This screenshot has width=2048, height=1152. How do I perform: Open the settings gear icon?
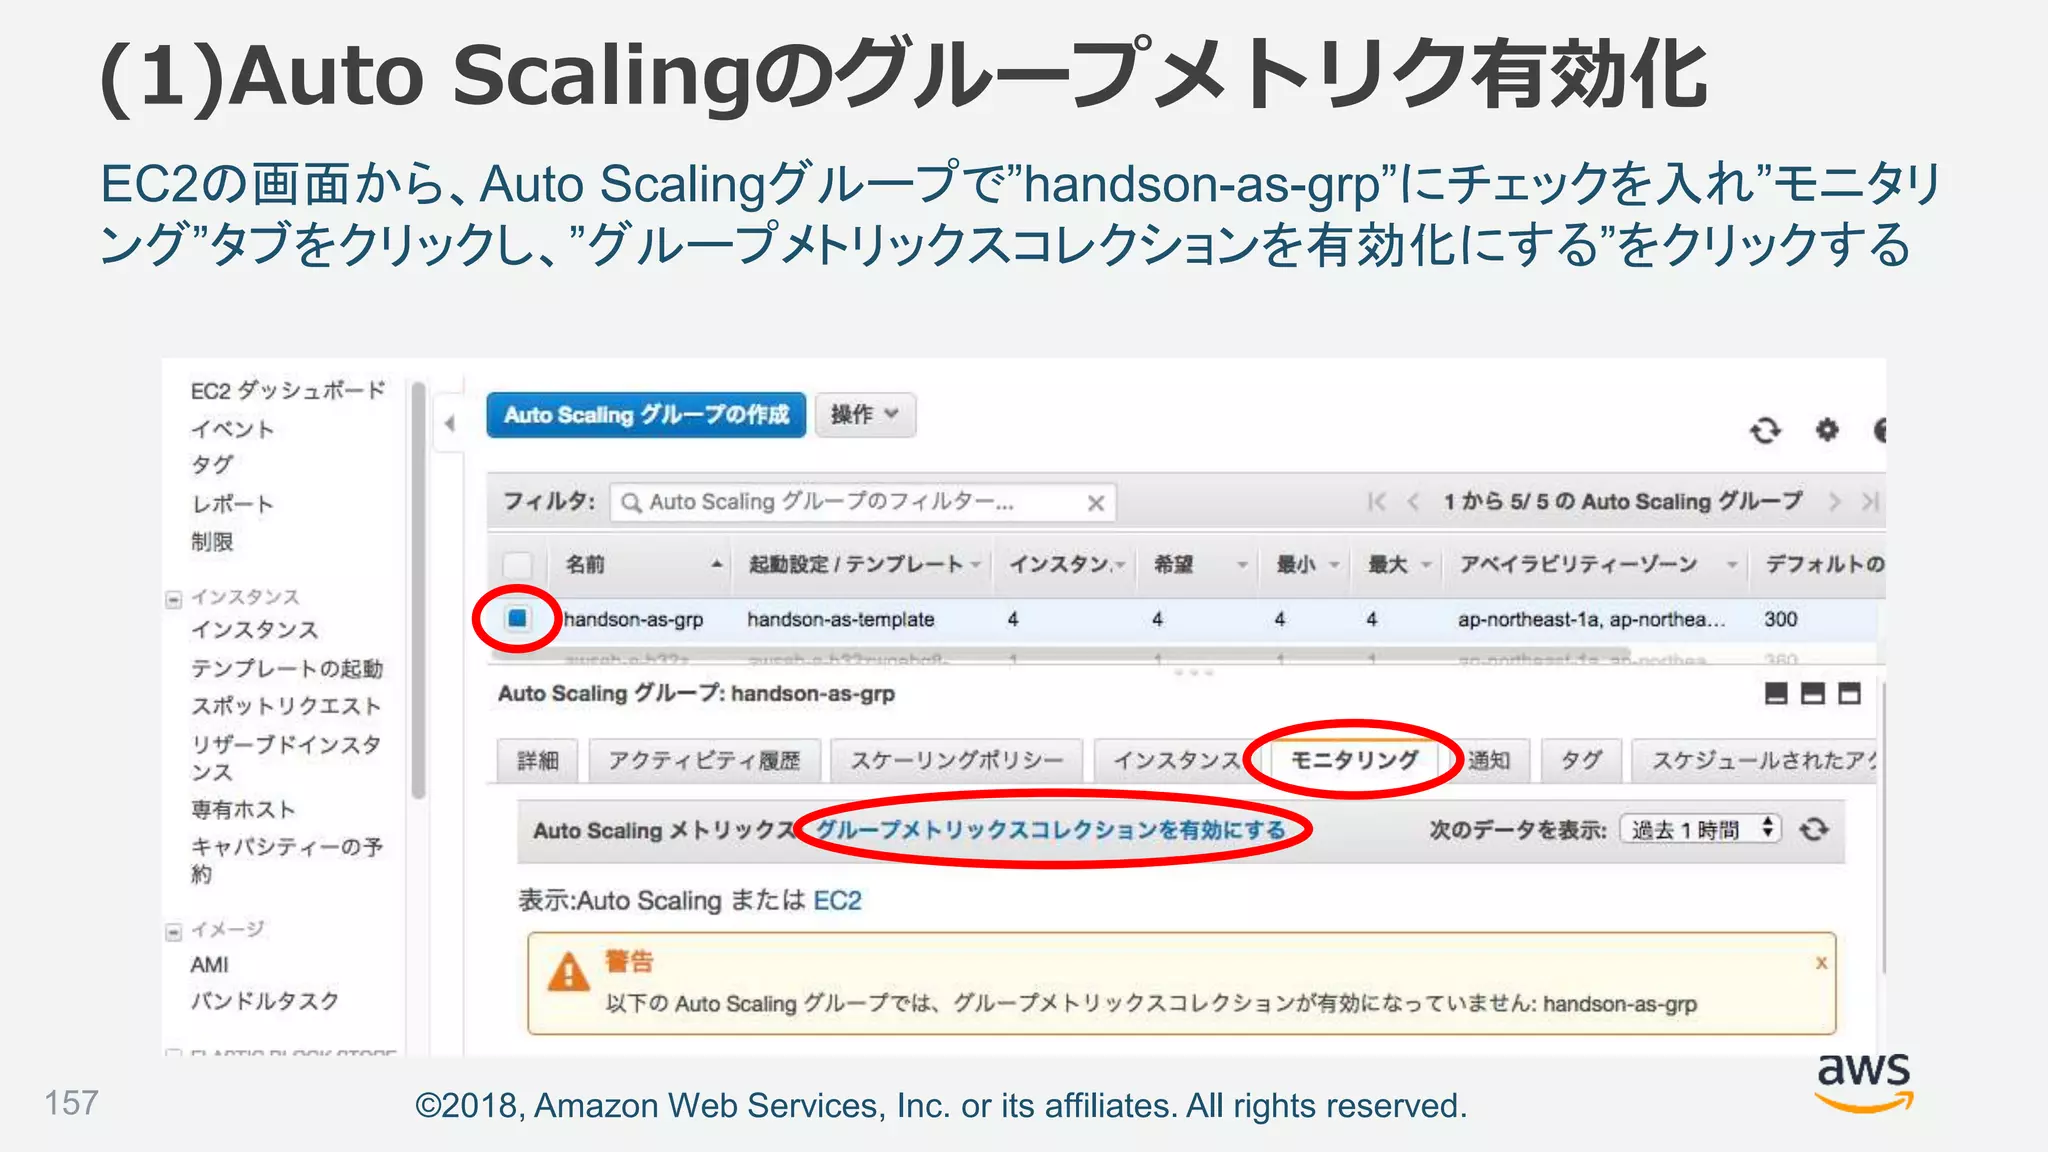coord(1827,430)
